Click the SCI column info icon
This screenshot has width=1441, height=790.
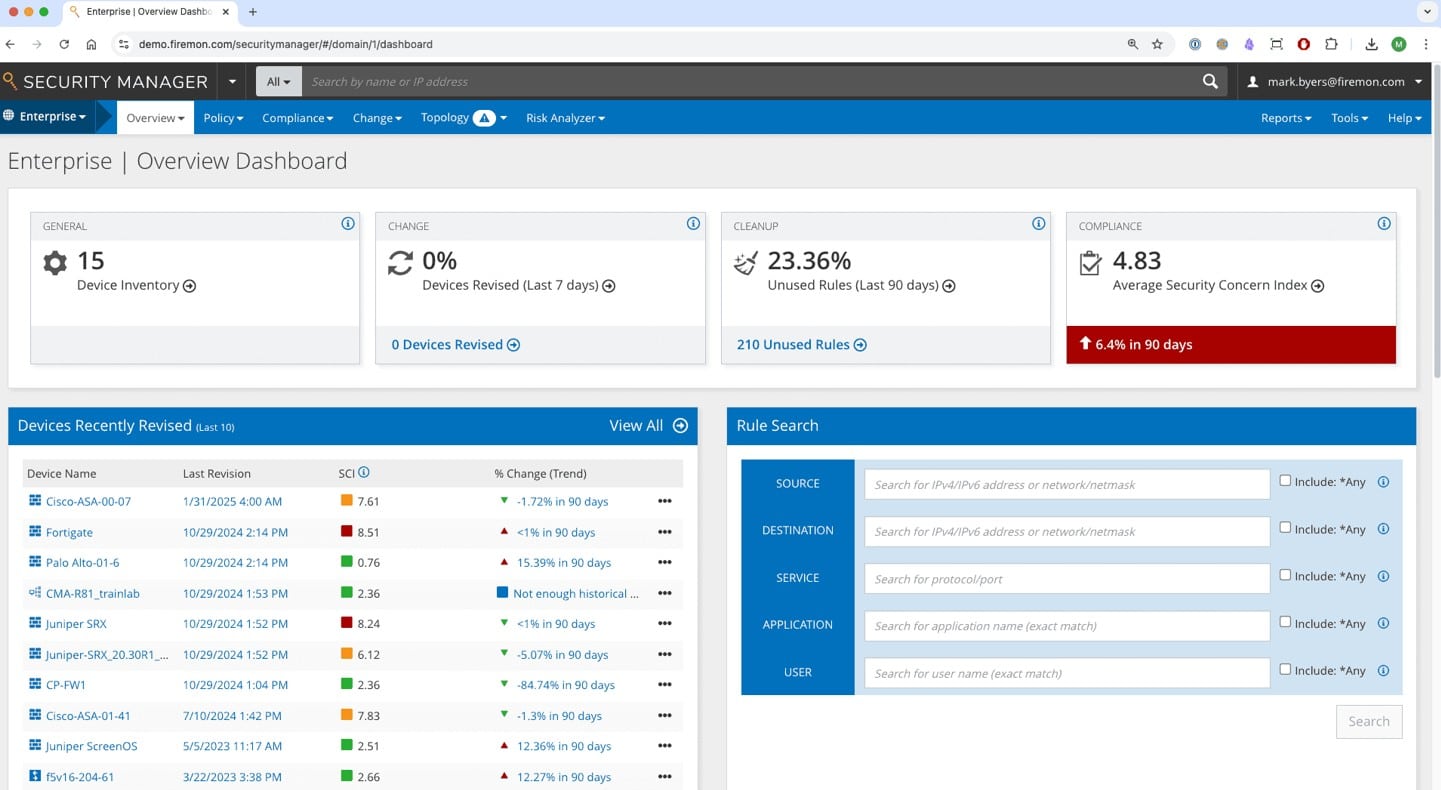(365, 471)
